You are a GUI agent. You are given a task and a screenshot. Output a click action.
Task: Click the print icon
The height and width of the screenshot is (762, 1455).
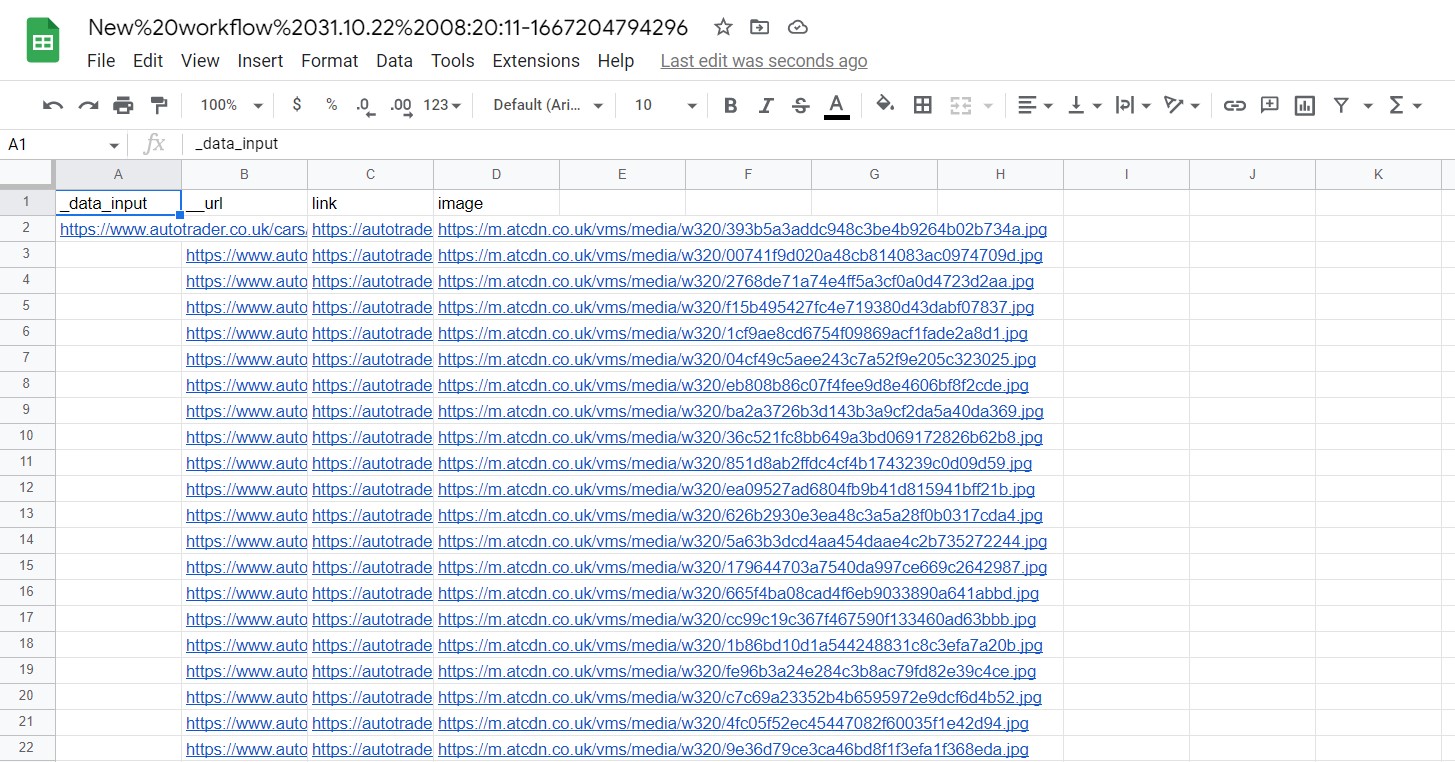coord(123,105)
